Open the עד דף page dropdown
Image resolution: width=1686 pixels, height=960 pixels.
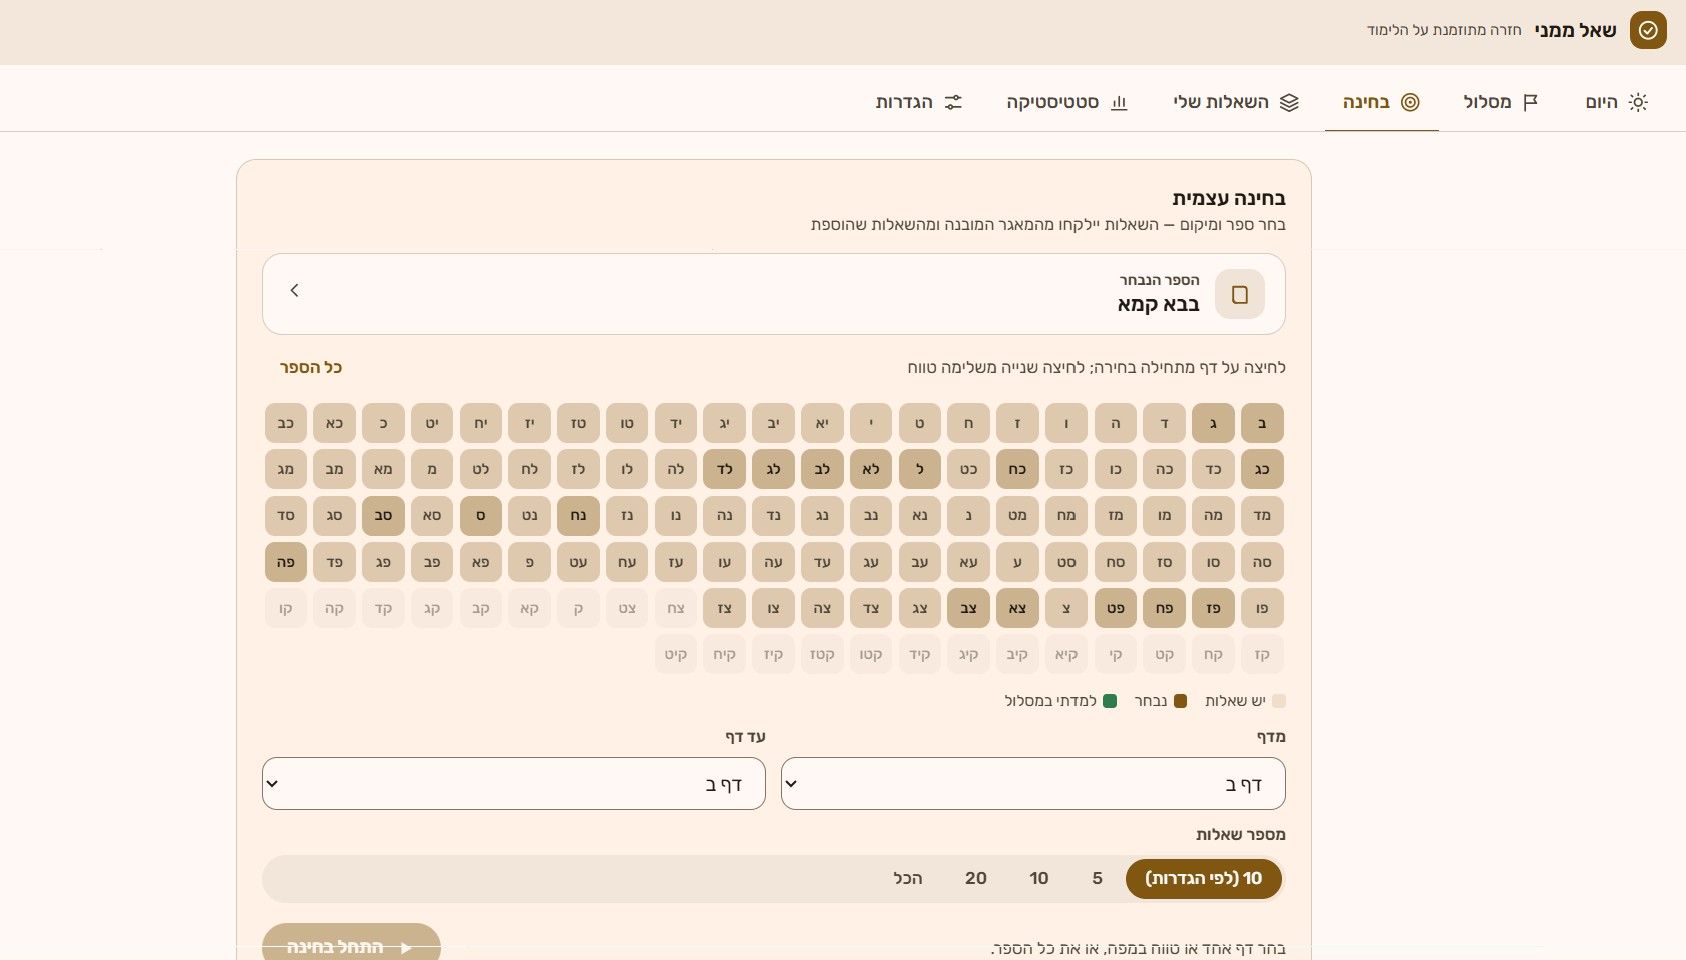[x=514, y=784]
